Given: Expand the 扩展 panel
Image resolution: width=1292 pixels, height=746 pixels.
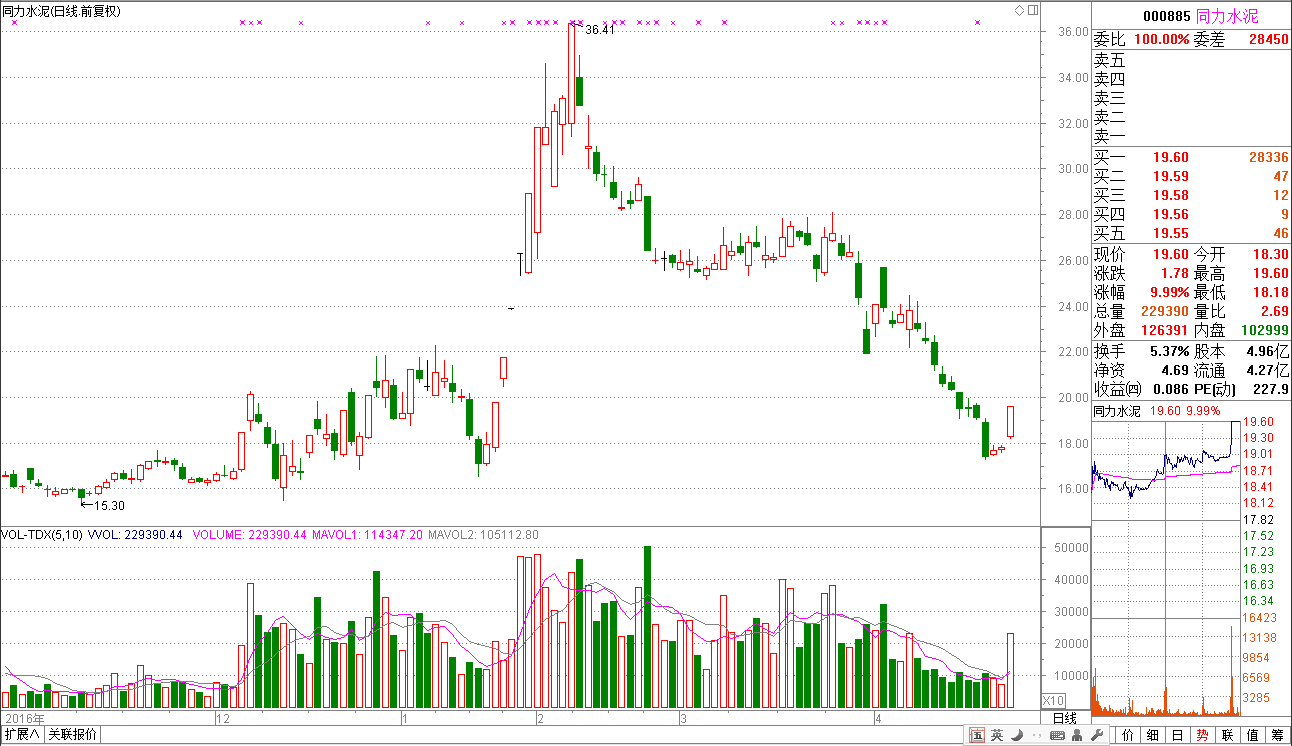Looking at the screenshot, I should pos(22,735).
